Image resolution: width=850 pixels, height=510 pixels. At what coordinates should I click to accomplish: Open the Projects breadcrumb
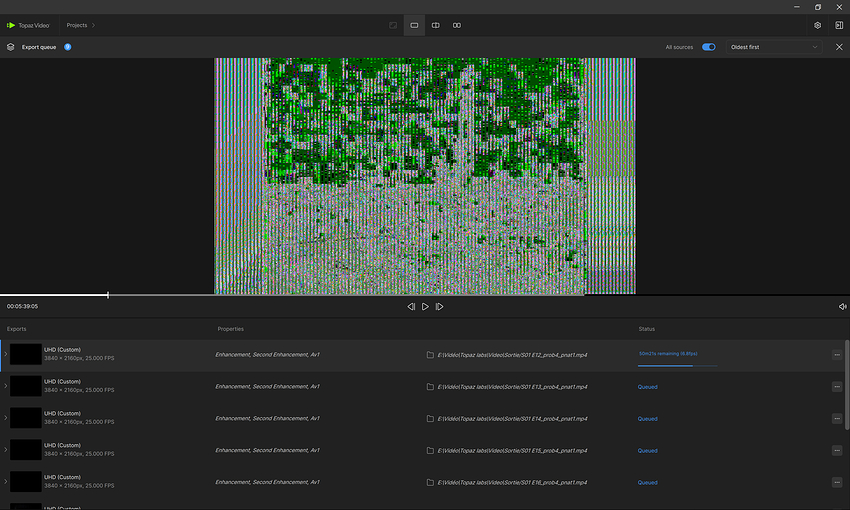pos(80,25)
